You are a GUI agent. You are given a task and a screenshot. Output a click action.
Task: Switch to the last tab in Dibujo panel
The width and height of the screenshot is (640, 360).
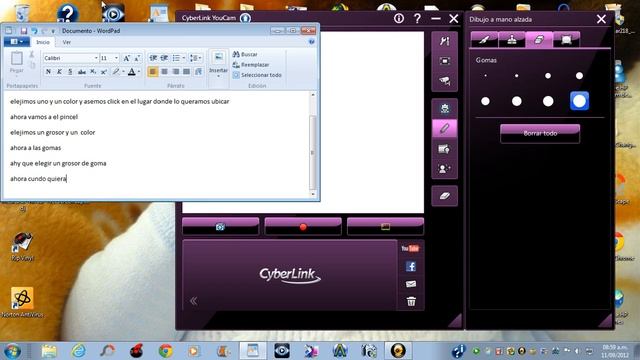point(567,40)
